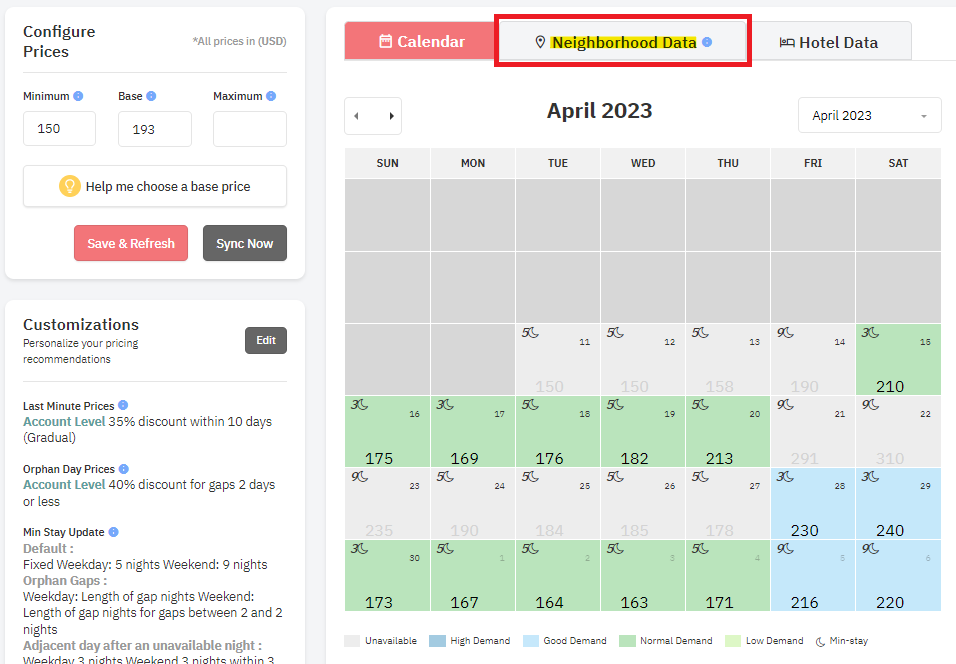
Task: Switch to the Hotel Data tab
Action: pyautogui.click(x=829, y=42)
